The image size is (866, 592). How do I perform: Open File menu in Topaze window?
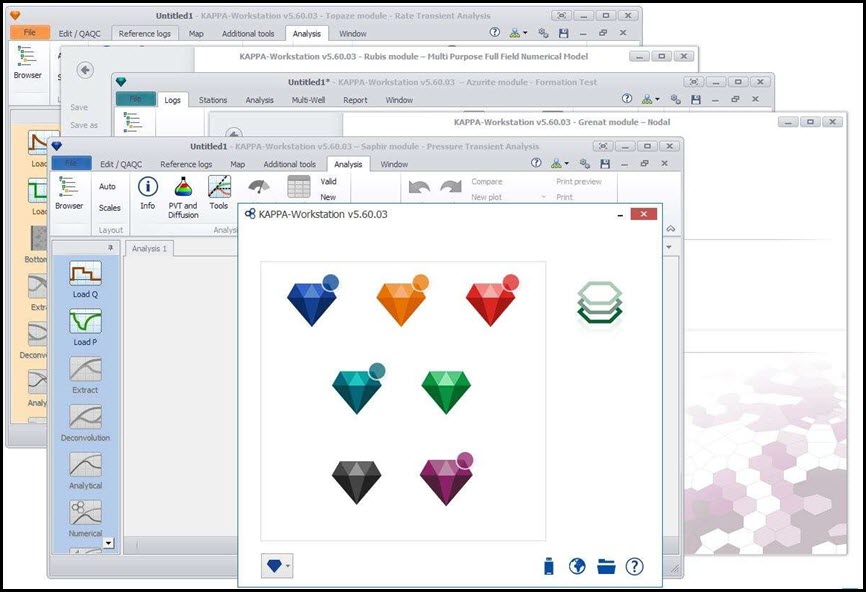30,33
